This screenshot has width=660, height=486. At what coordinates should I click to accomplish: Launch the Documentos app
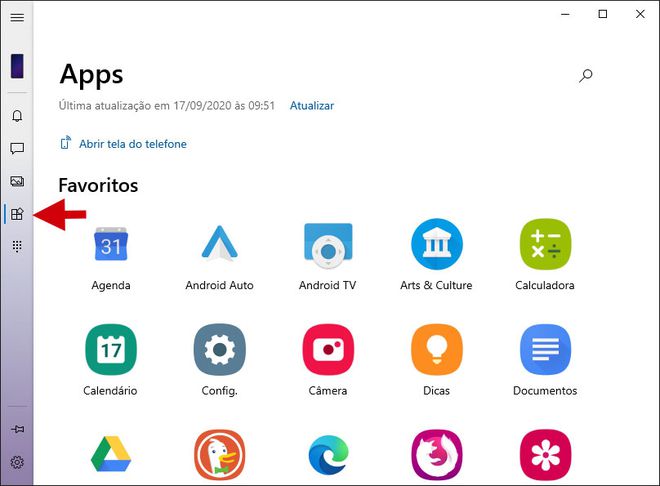click(x=546, y=349)
